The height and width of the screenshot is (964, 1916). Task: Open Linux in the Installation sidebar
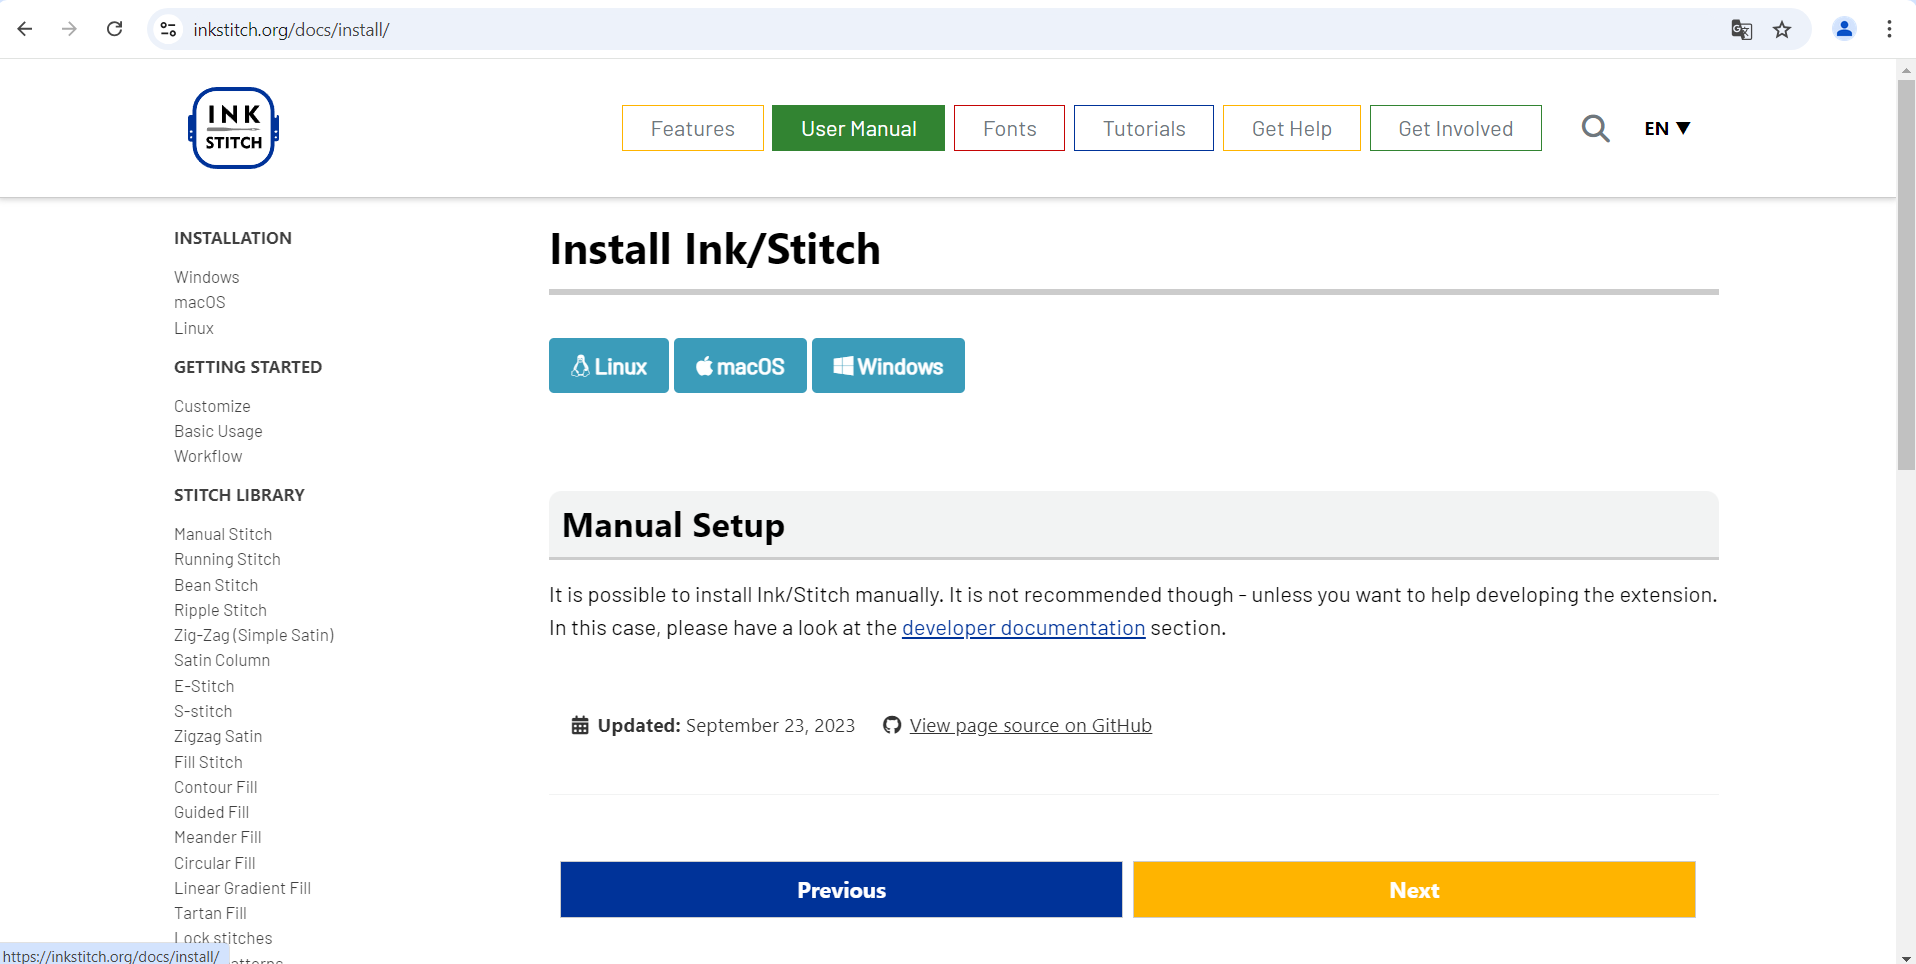194,328
